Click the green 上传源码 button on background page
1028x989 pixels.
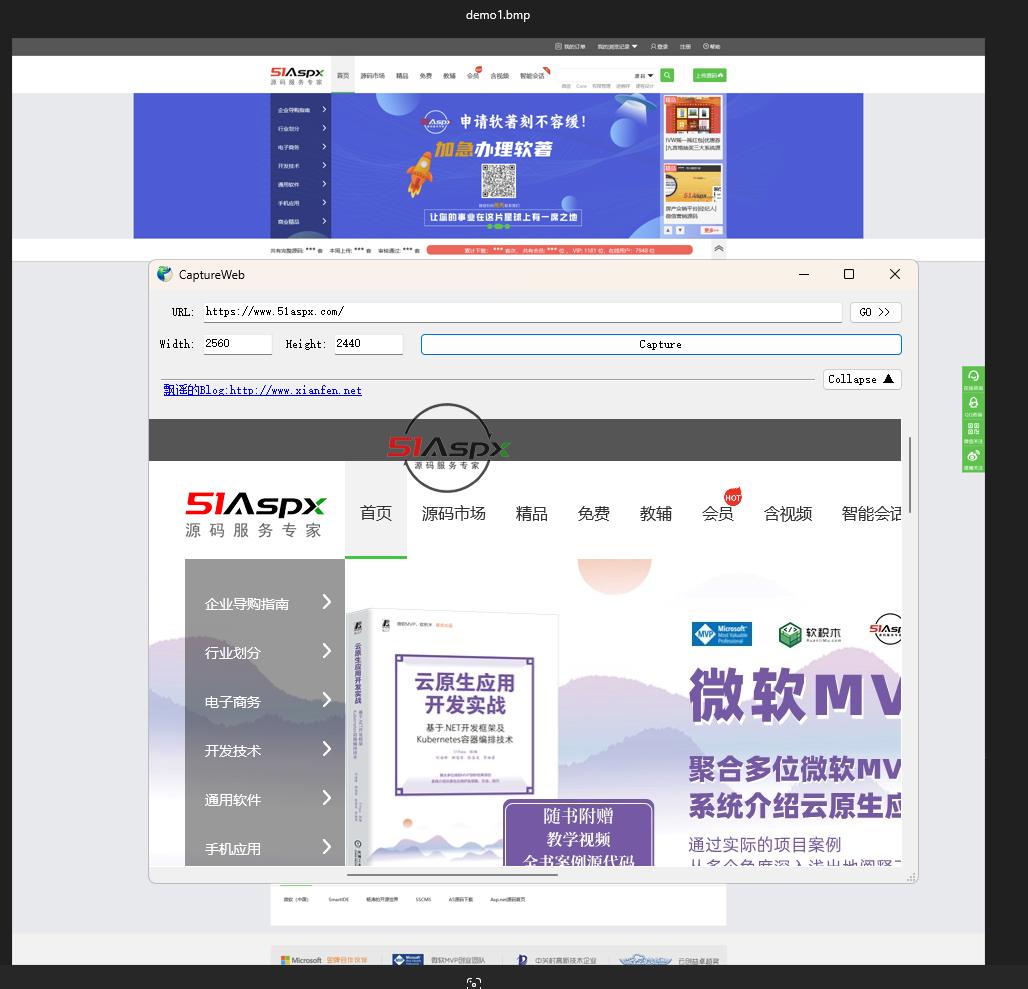(709, 75)
